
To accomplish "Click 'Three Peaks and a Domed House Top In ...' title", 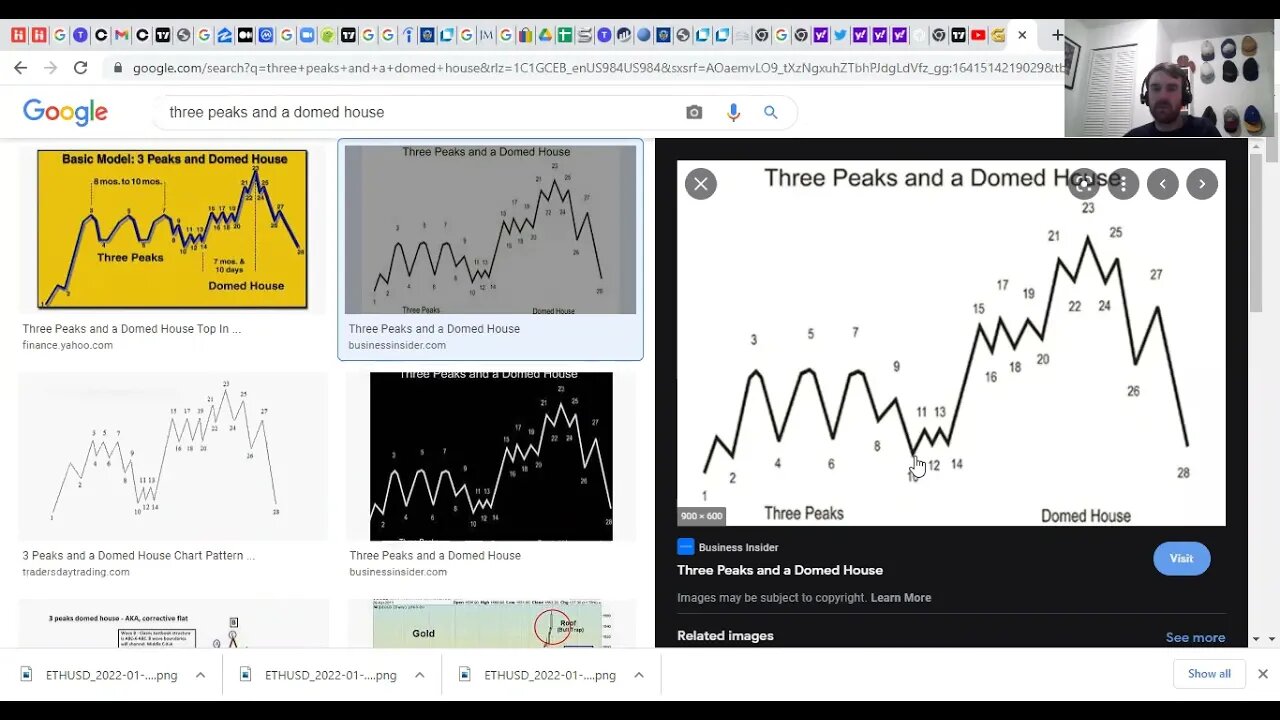I will 132,329.
